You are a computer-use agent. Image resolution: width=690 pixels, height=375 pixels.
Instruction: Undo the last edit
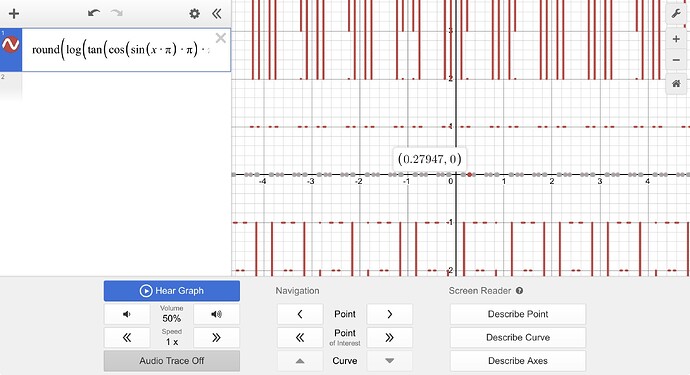tap(94, 13)
